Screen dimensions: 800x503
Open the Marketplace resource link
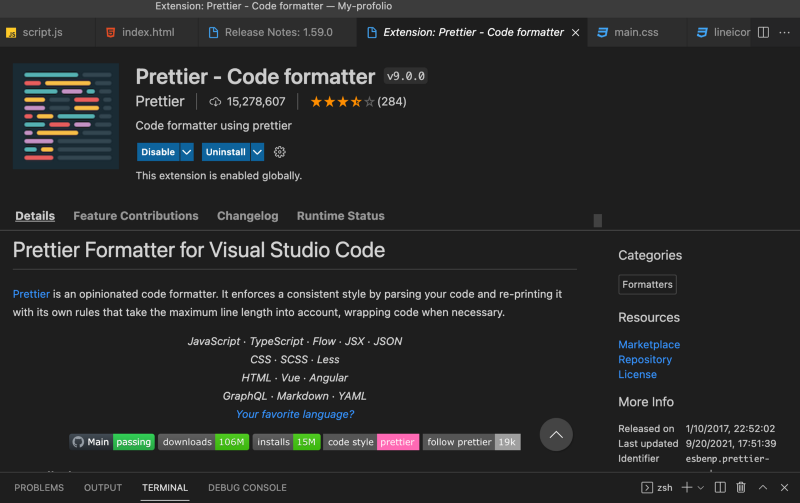pos(649,344)
